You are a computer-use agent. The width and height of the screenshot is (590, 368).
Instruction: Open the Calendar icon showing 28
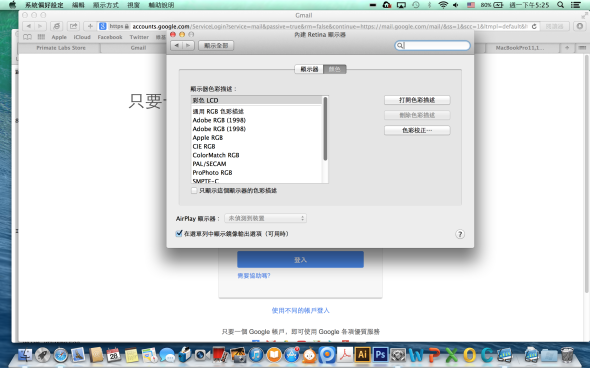pyautogui.click(x=113, y=355)
